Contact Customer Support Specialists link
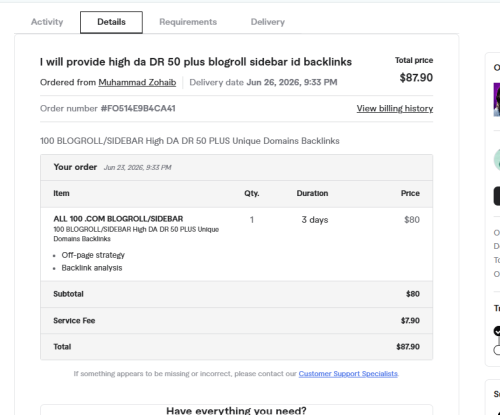 pyautogui.click(x=348, y=374)
